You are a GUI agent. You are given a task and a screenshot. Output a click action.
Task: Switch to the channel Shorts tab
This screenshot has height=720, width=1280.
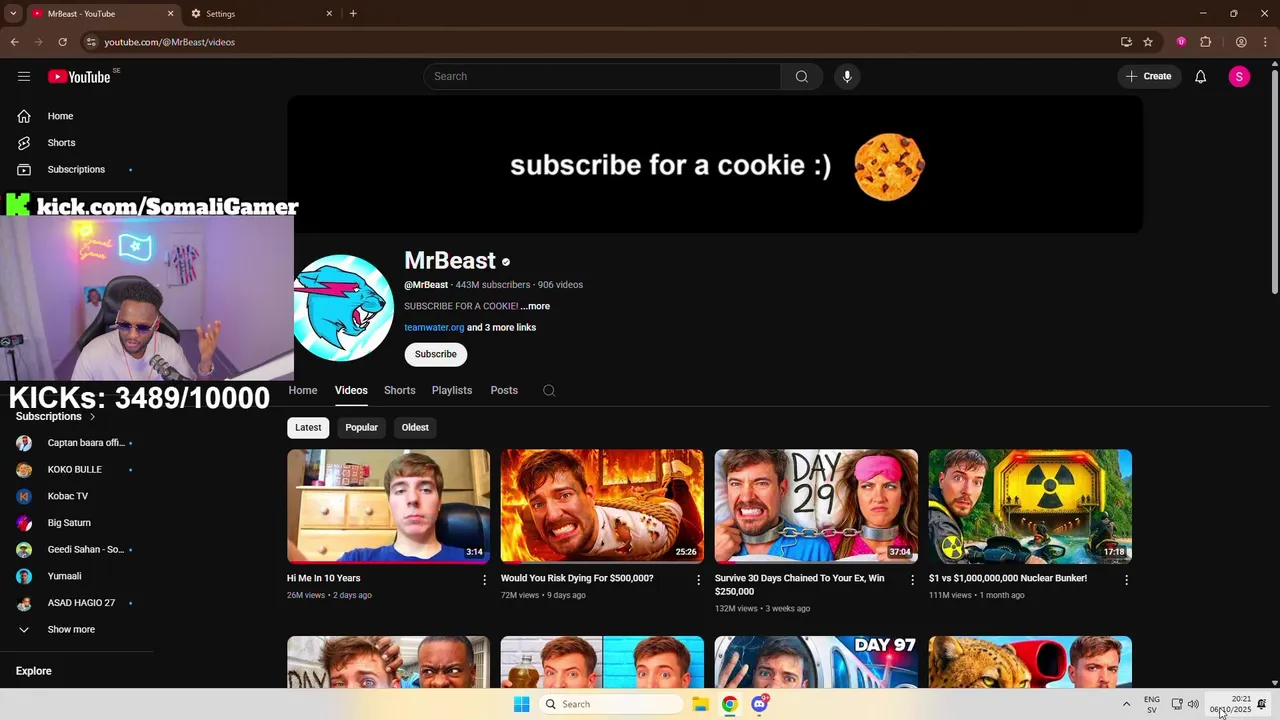coord(399,390)
